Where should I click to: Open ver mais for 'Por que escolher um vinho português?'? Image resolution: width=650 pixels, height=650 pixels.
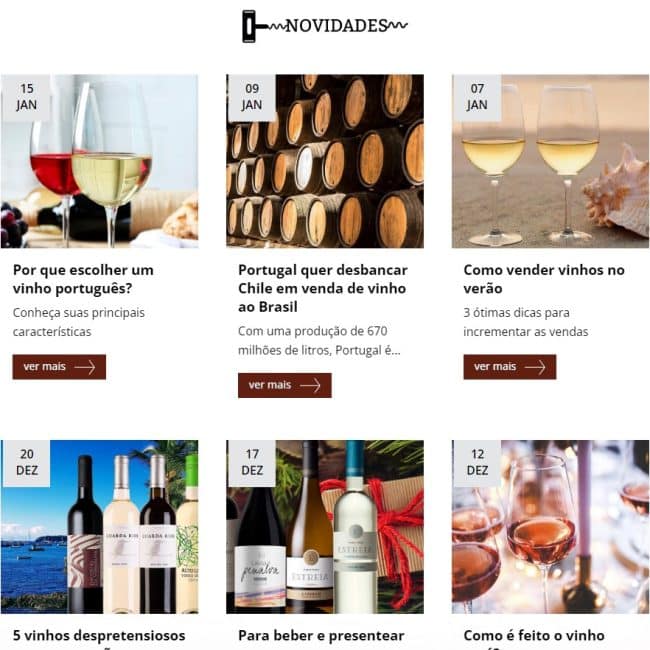pyautogui.click(x=59, y=367)
